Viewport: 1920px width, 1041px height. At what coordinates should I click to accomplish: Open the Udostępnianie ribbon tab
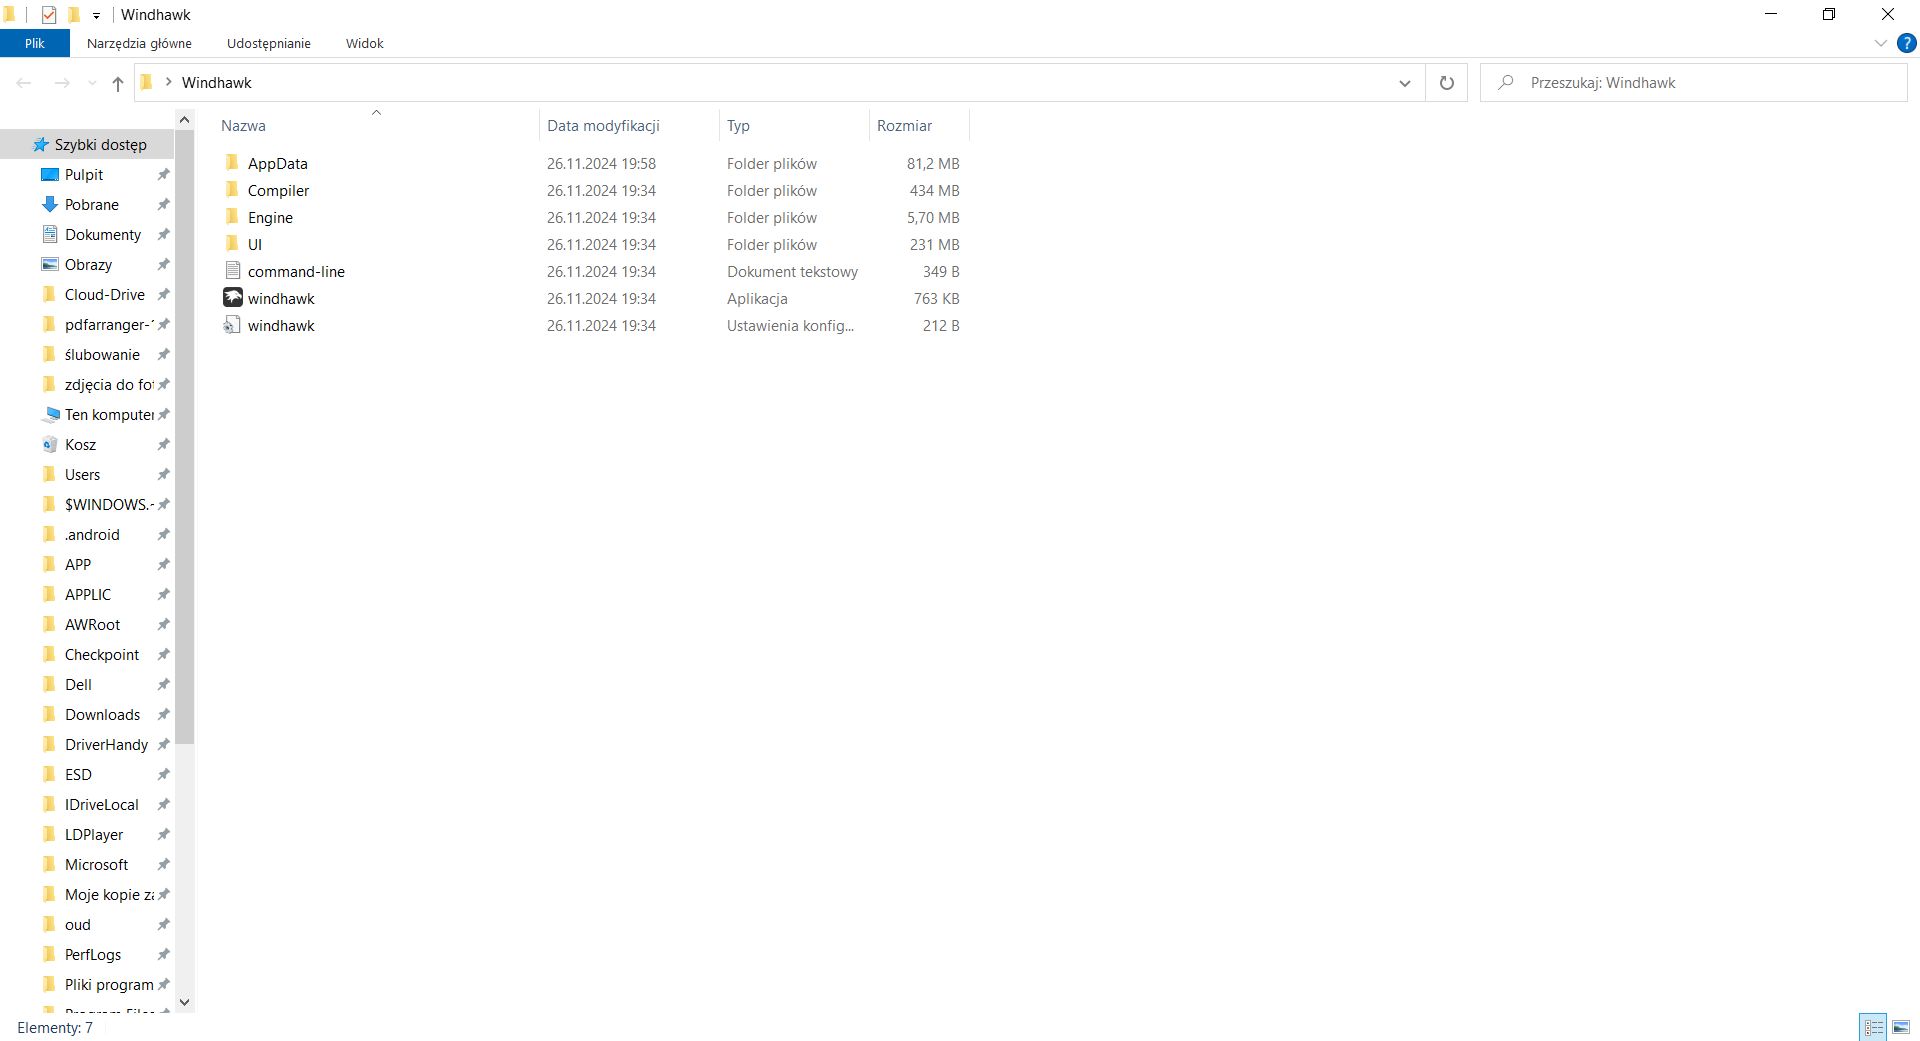click(x=268, y=43)
